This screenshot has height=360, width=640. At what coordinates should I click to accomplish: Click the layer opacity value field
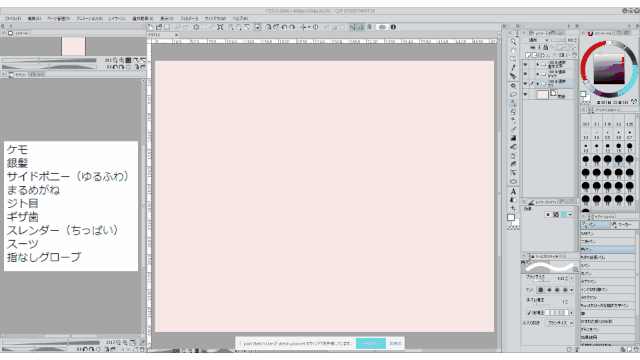tap(571, 40)
